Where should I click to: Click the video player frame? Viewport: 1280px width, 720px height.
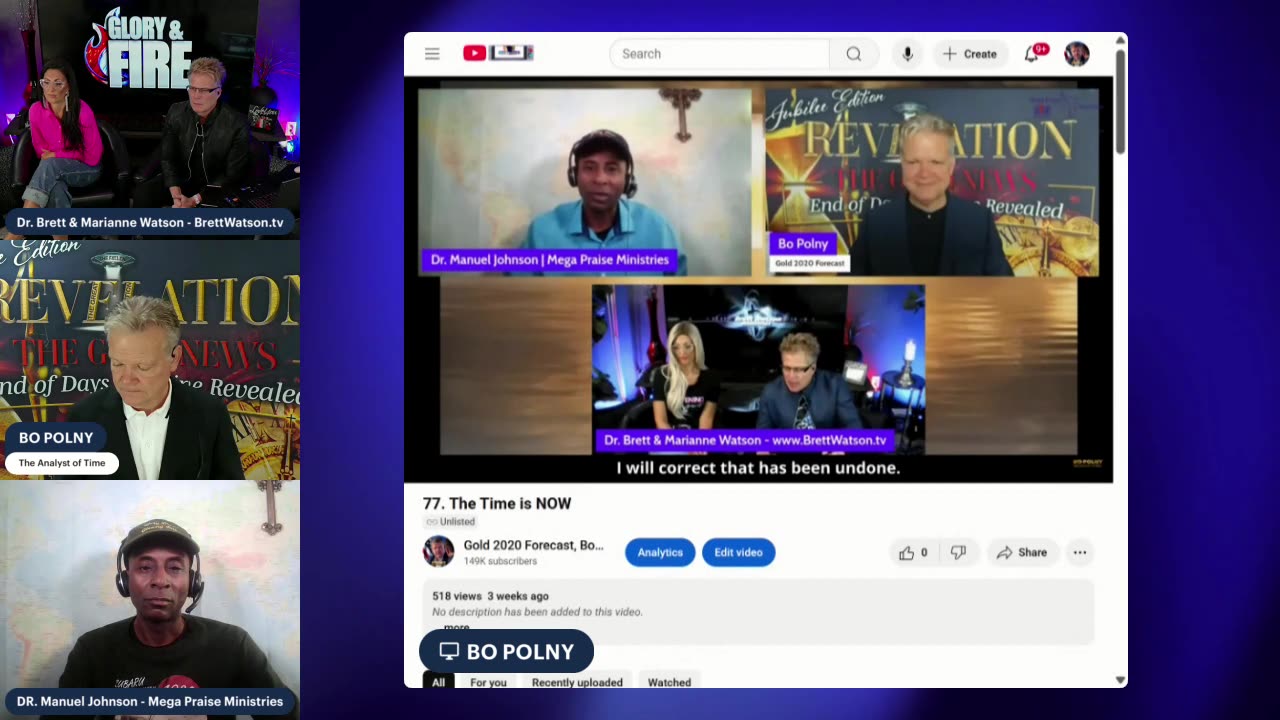[x=758, y=280]
